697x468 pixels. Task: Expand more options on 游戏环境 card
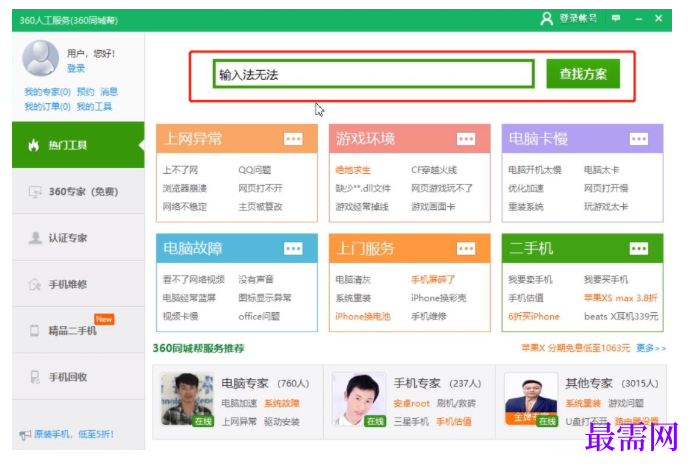[466, 139]
